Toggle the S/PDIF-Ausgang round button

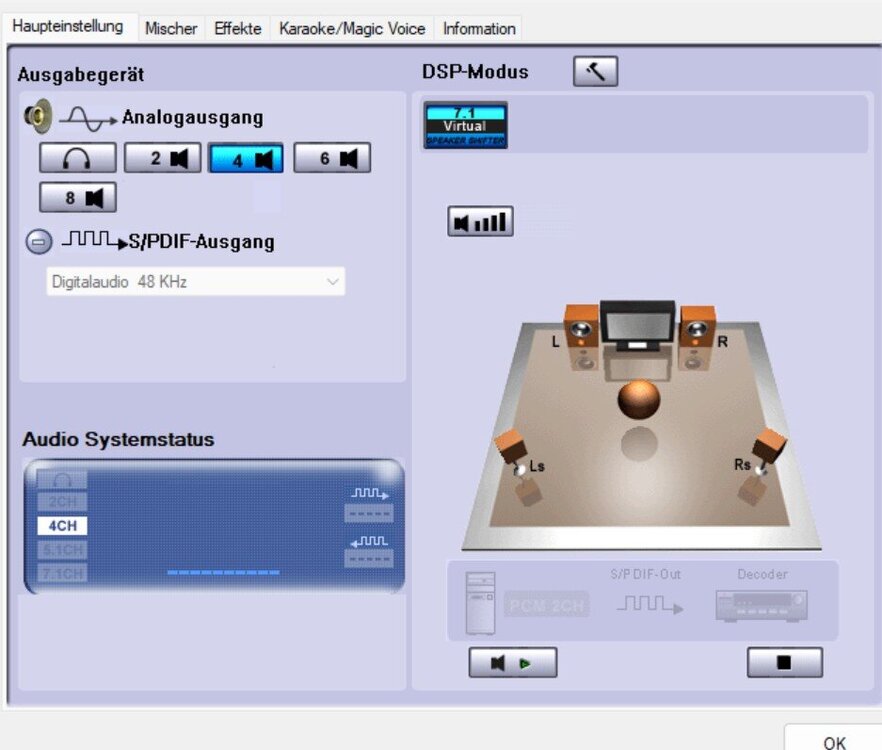coord(39,241)
